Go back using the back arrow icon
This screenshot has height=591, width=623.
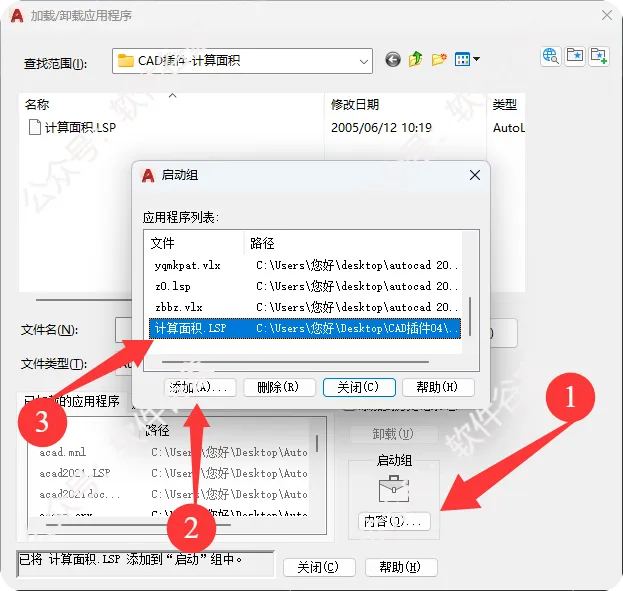[x=393, y=60]
